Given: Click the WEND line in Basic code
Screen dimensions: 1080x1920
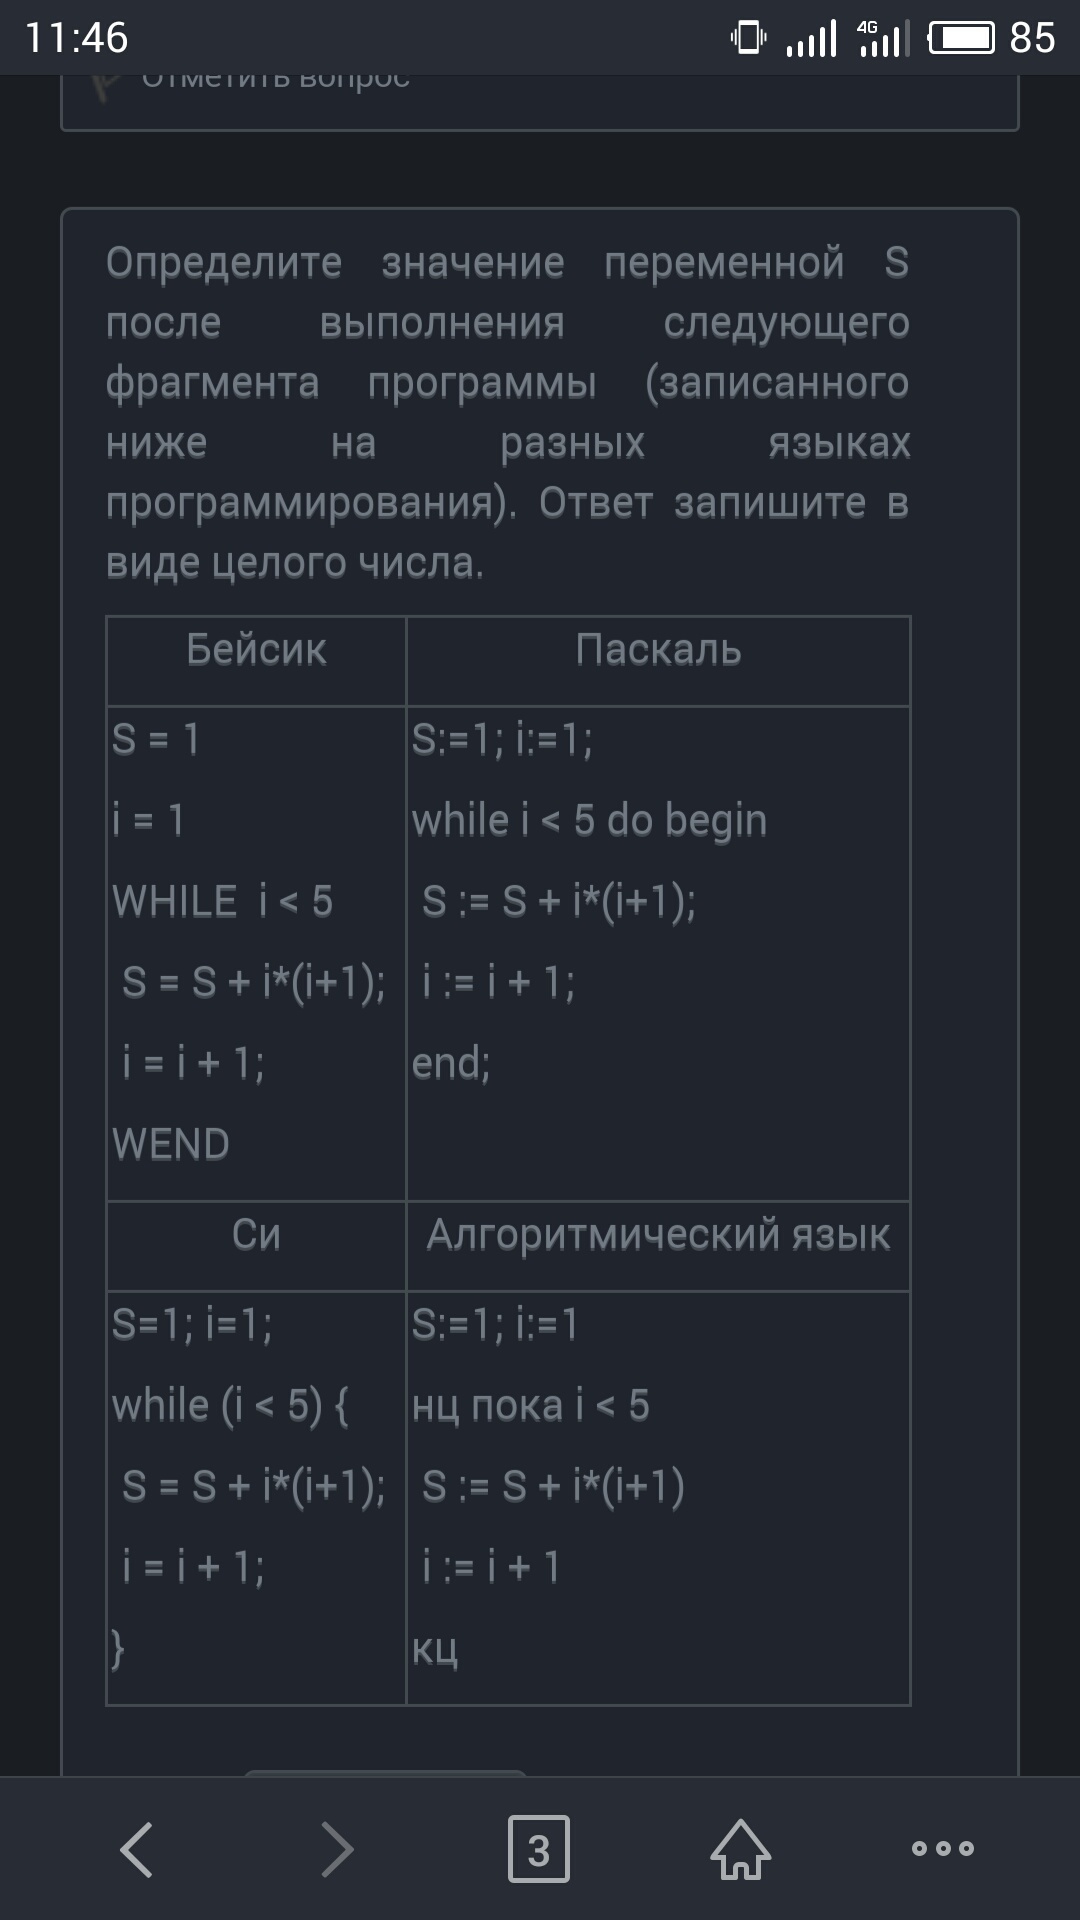Looking at the screenshot, I should click(171, 1145).
